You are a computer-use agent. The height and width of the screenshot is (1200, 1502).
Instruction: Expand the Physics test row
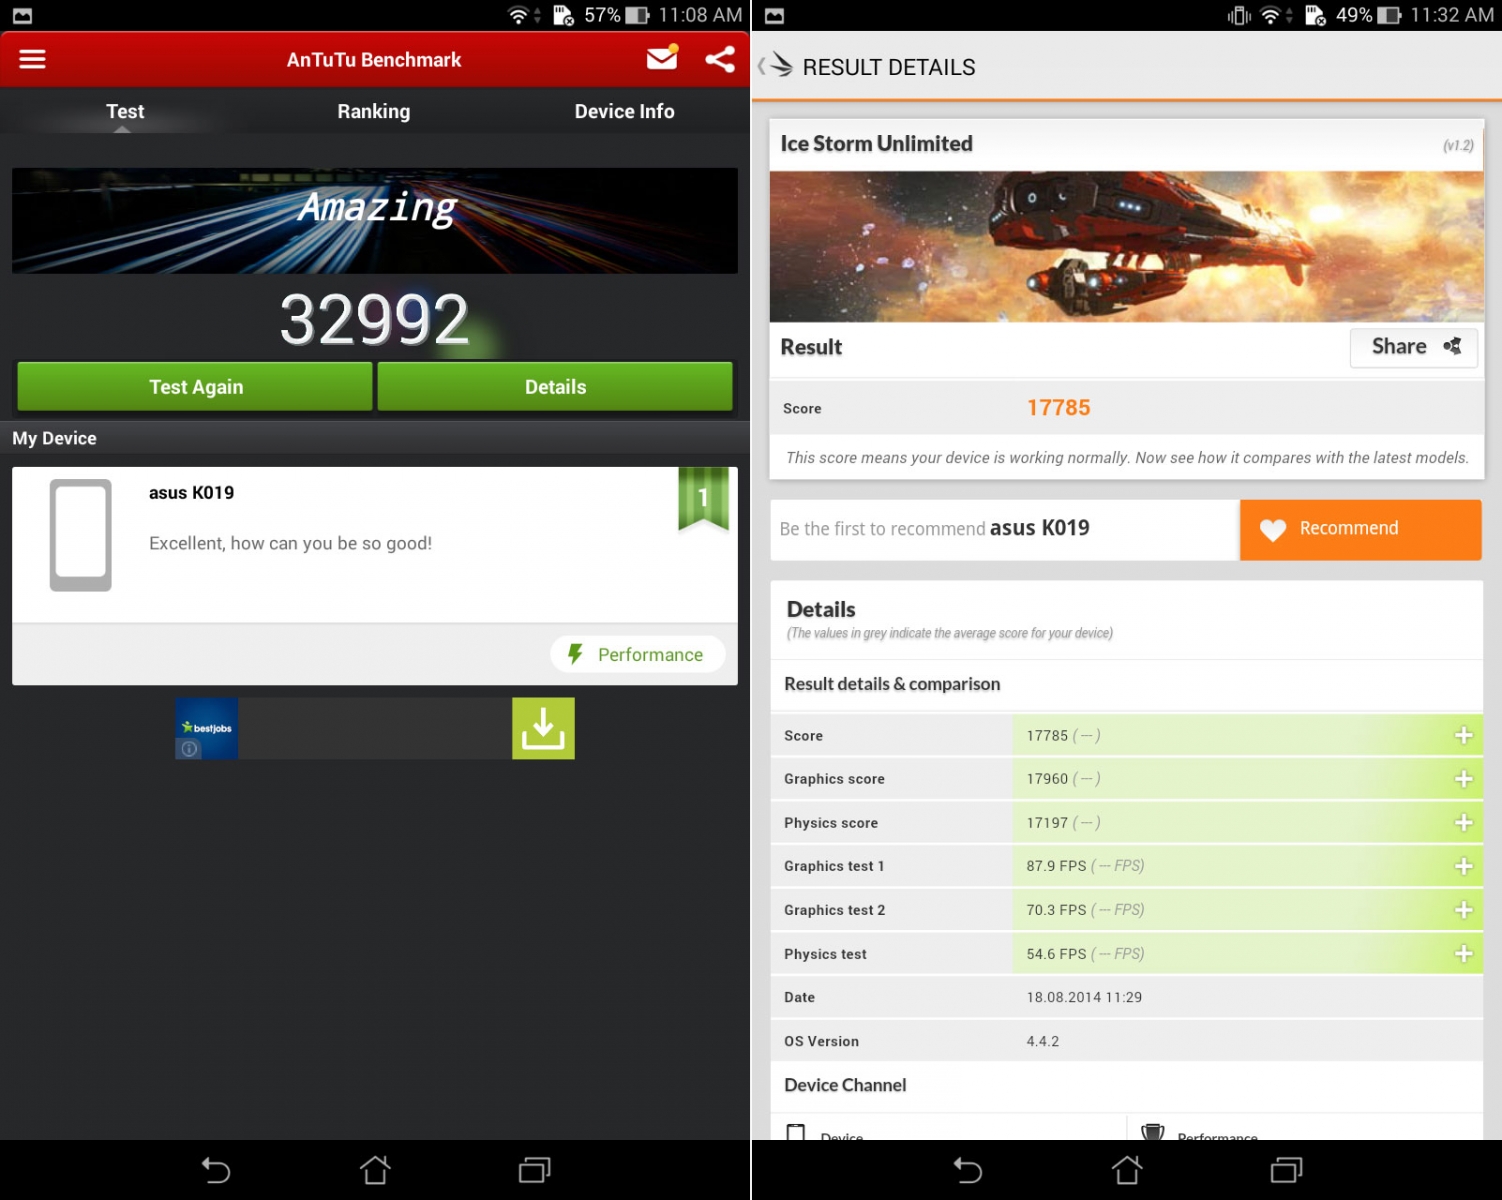1463,954
